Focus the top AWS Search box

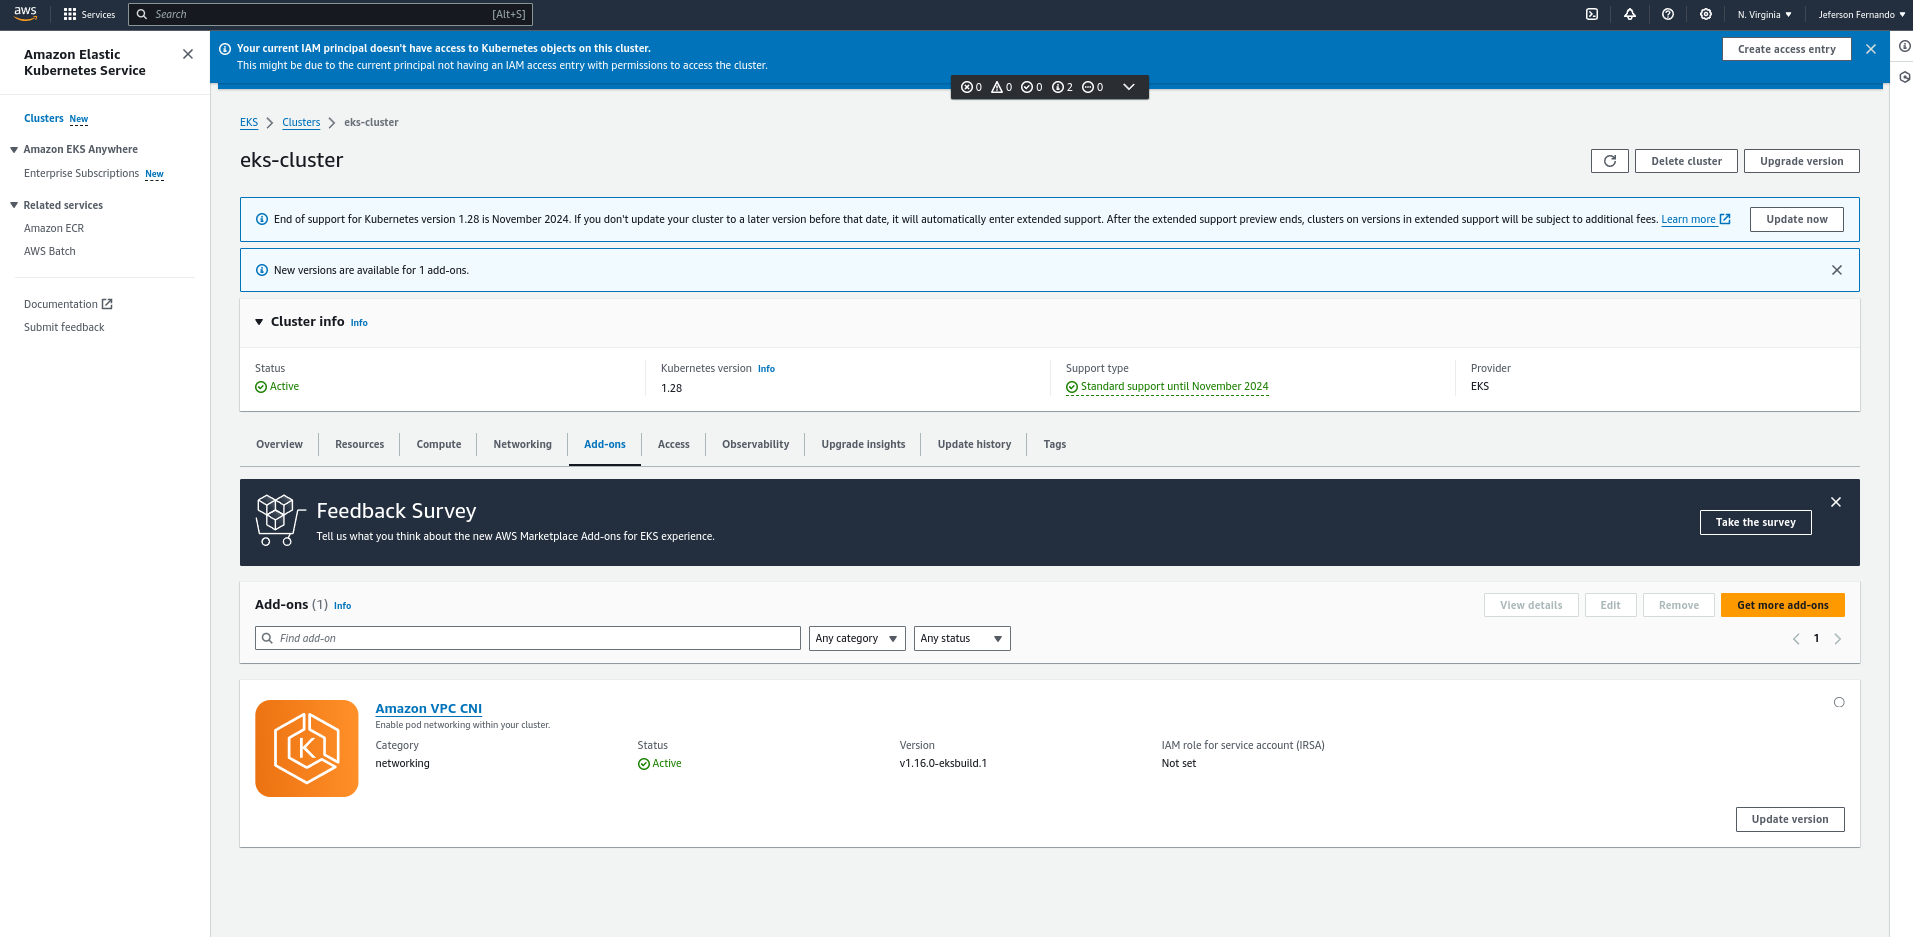tap(330, 14)
